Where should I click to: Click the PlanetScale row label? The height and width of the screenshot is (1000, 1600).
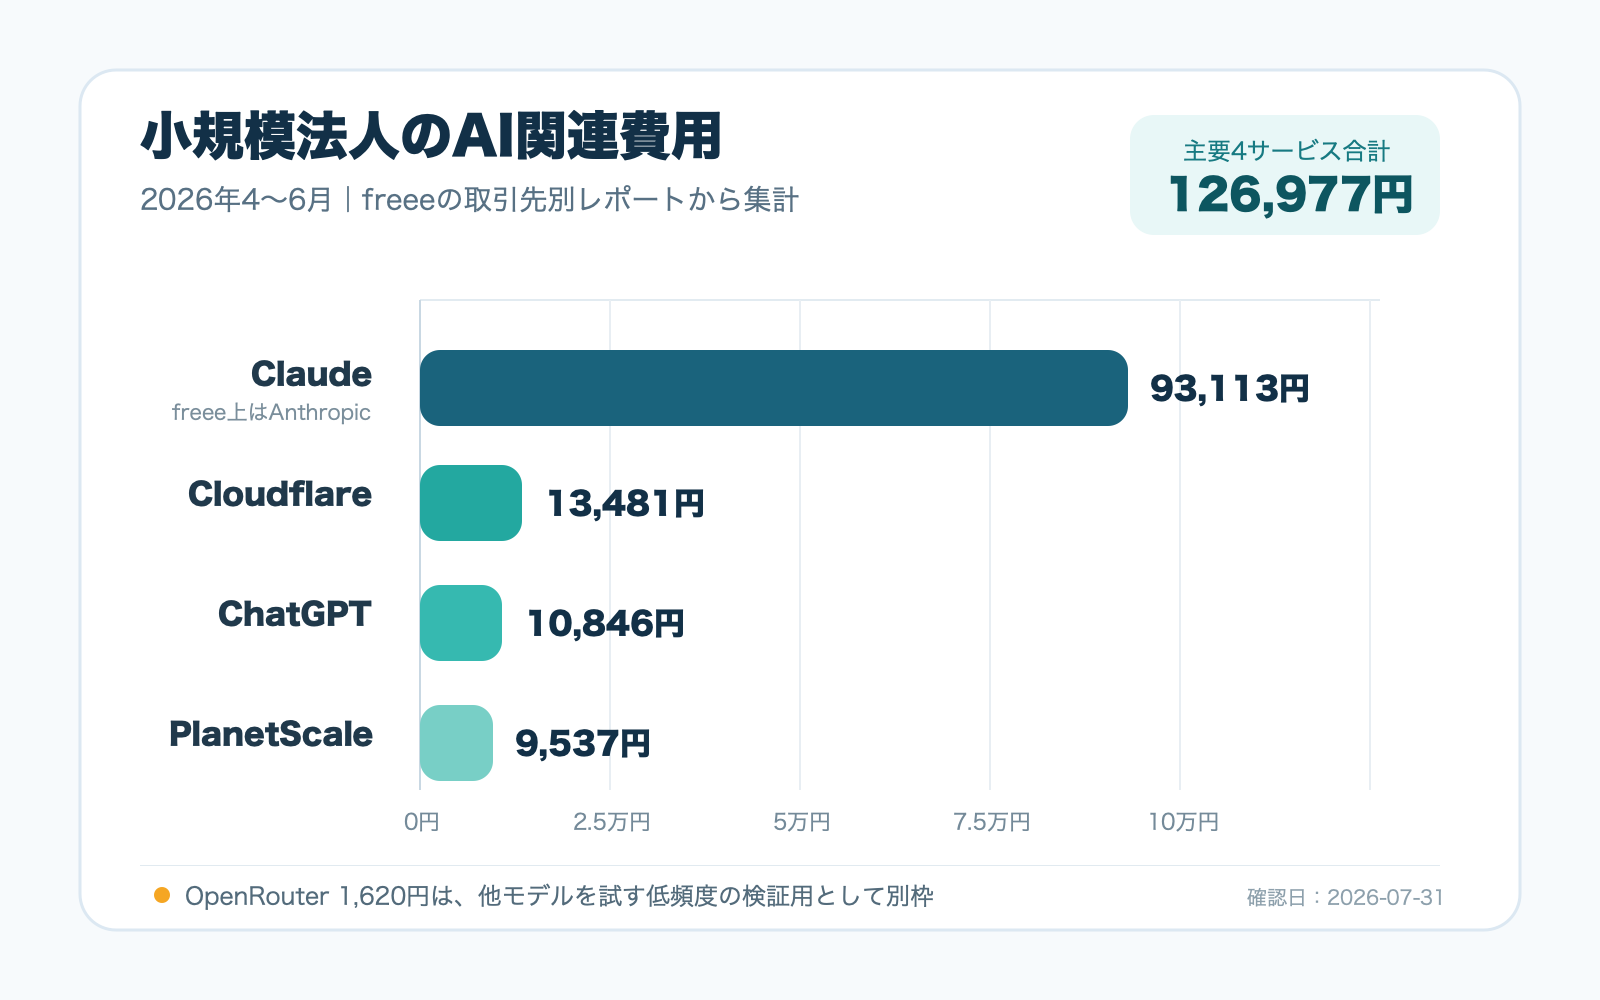point(271,734)
